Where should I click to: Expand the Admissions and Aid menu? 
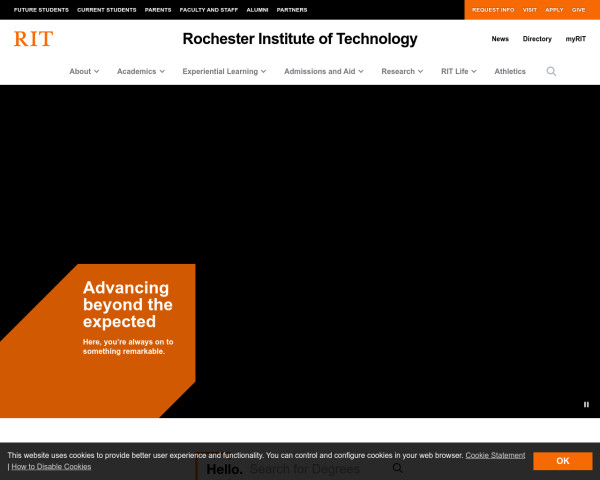[323, 72]
